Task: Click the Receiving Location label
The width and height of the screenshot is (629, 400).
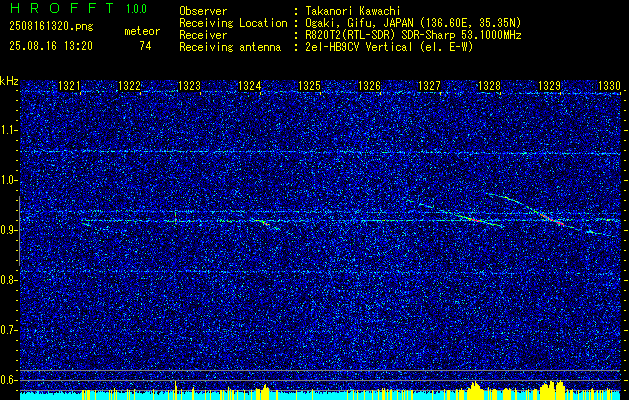Action: [233, 23]
